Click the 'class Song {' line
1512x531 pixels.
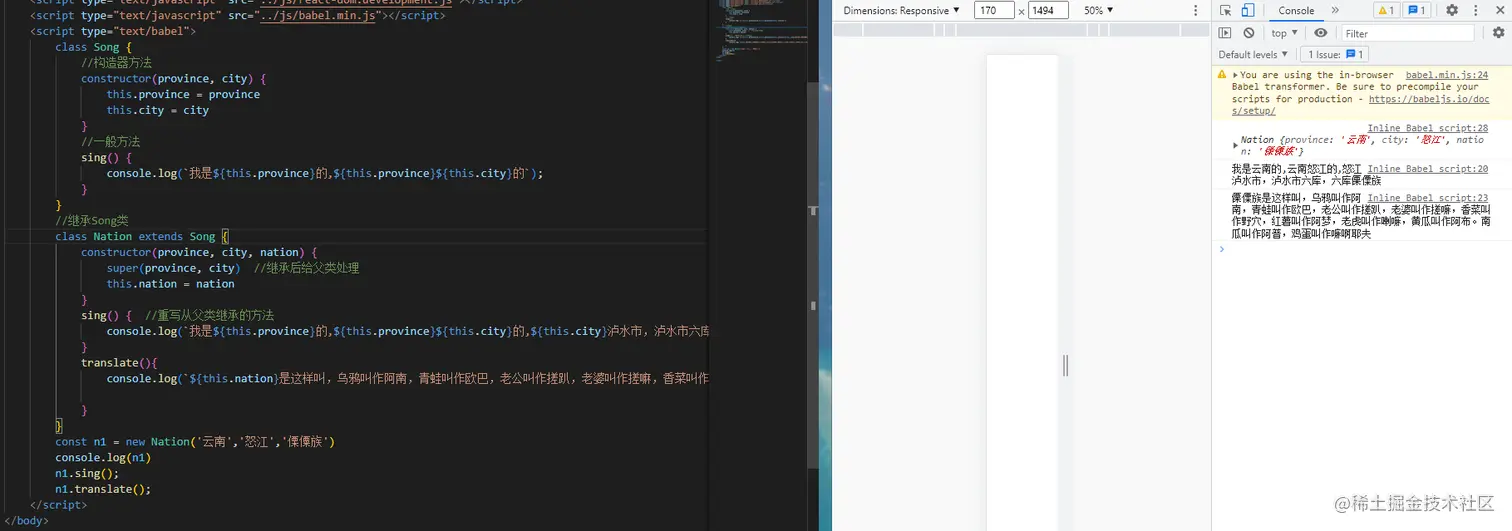click(93, 47)
